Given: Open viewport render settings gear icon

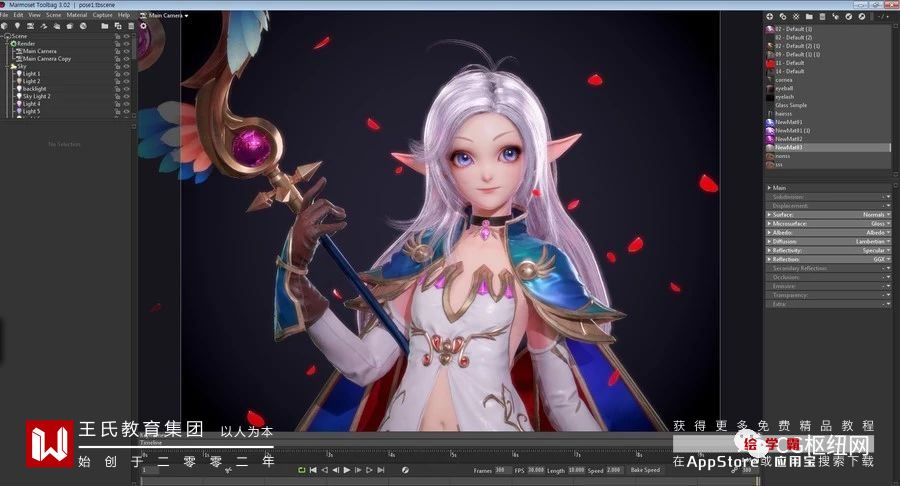Looking at the screenshot, I should tap(143, 26).
